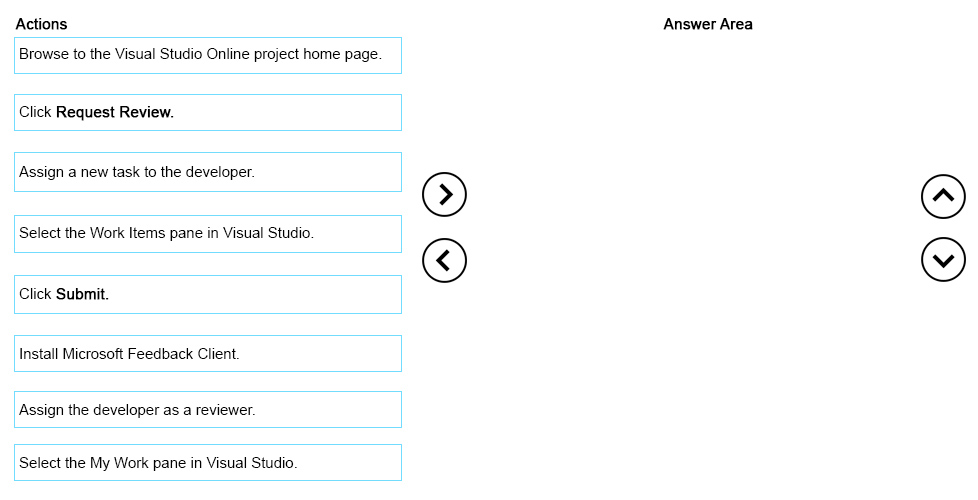Click the Actions heading
The image size is (978, 500).
[x=41, y=24]
